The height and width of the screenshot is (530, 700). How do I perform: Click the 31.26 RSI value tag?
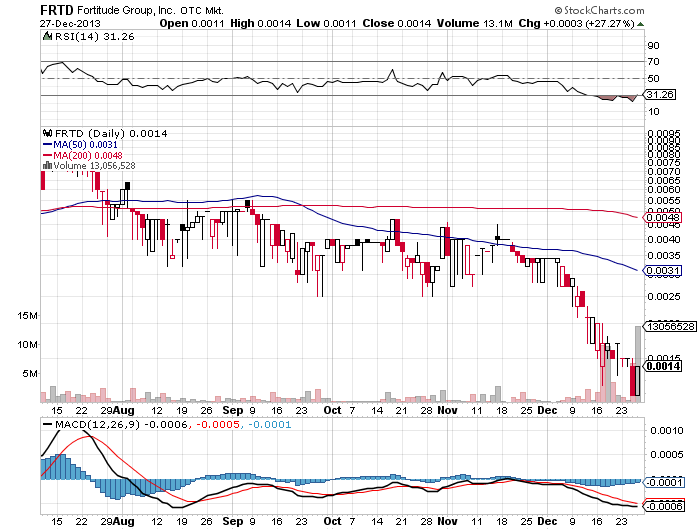coord(659,95)
